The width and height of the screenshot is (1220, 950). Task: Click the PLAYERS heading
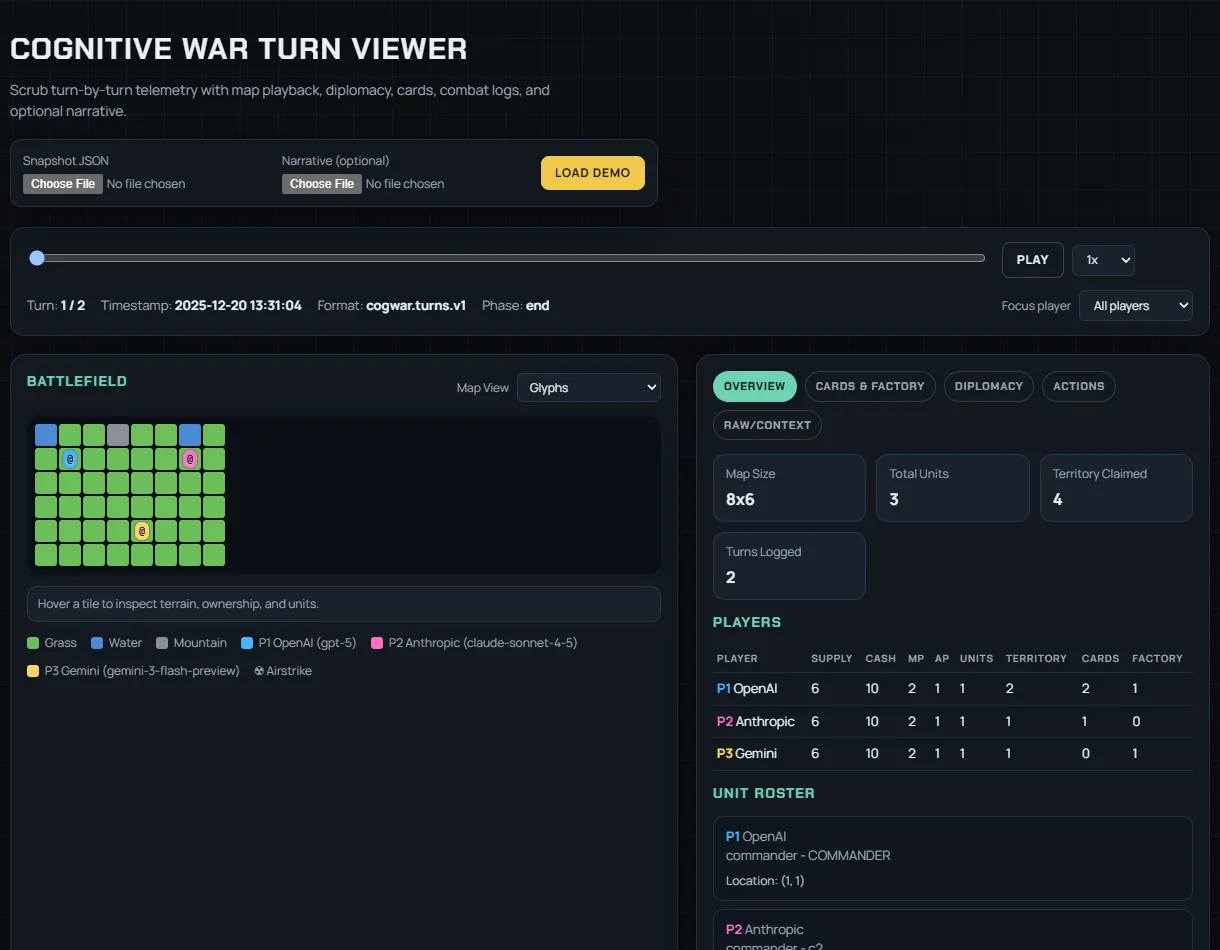click(747, 622)
